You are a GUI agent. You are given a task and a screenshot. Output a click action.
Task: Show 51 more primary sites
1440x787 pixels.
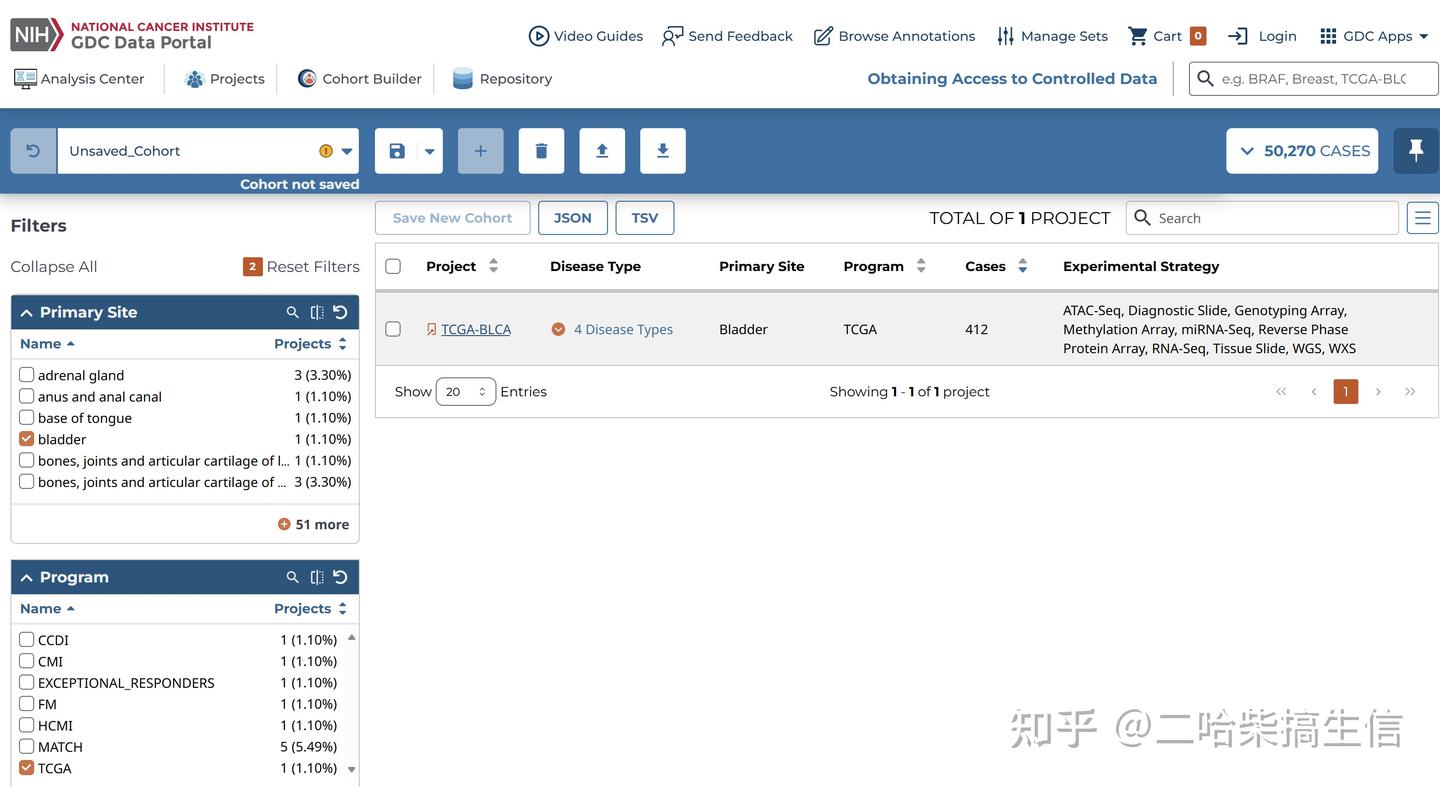tap(314, 524)
